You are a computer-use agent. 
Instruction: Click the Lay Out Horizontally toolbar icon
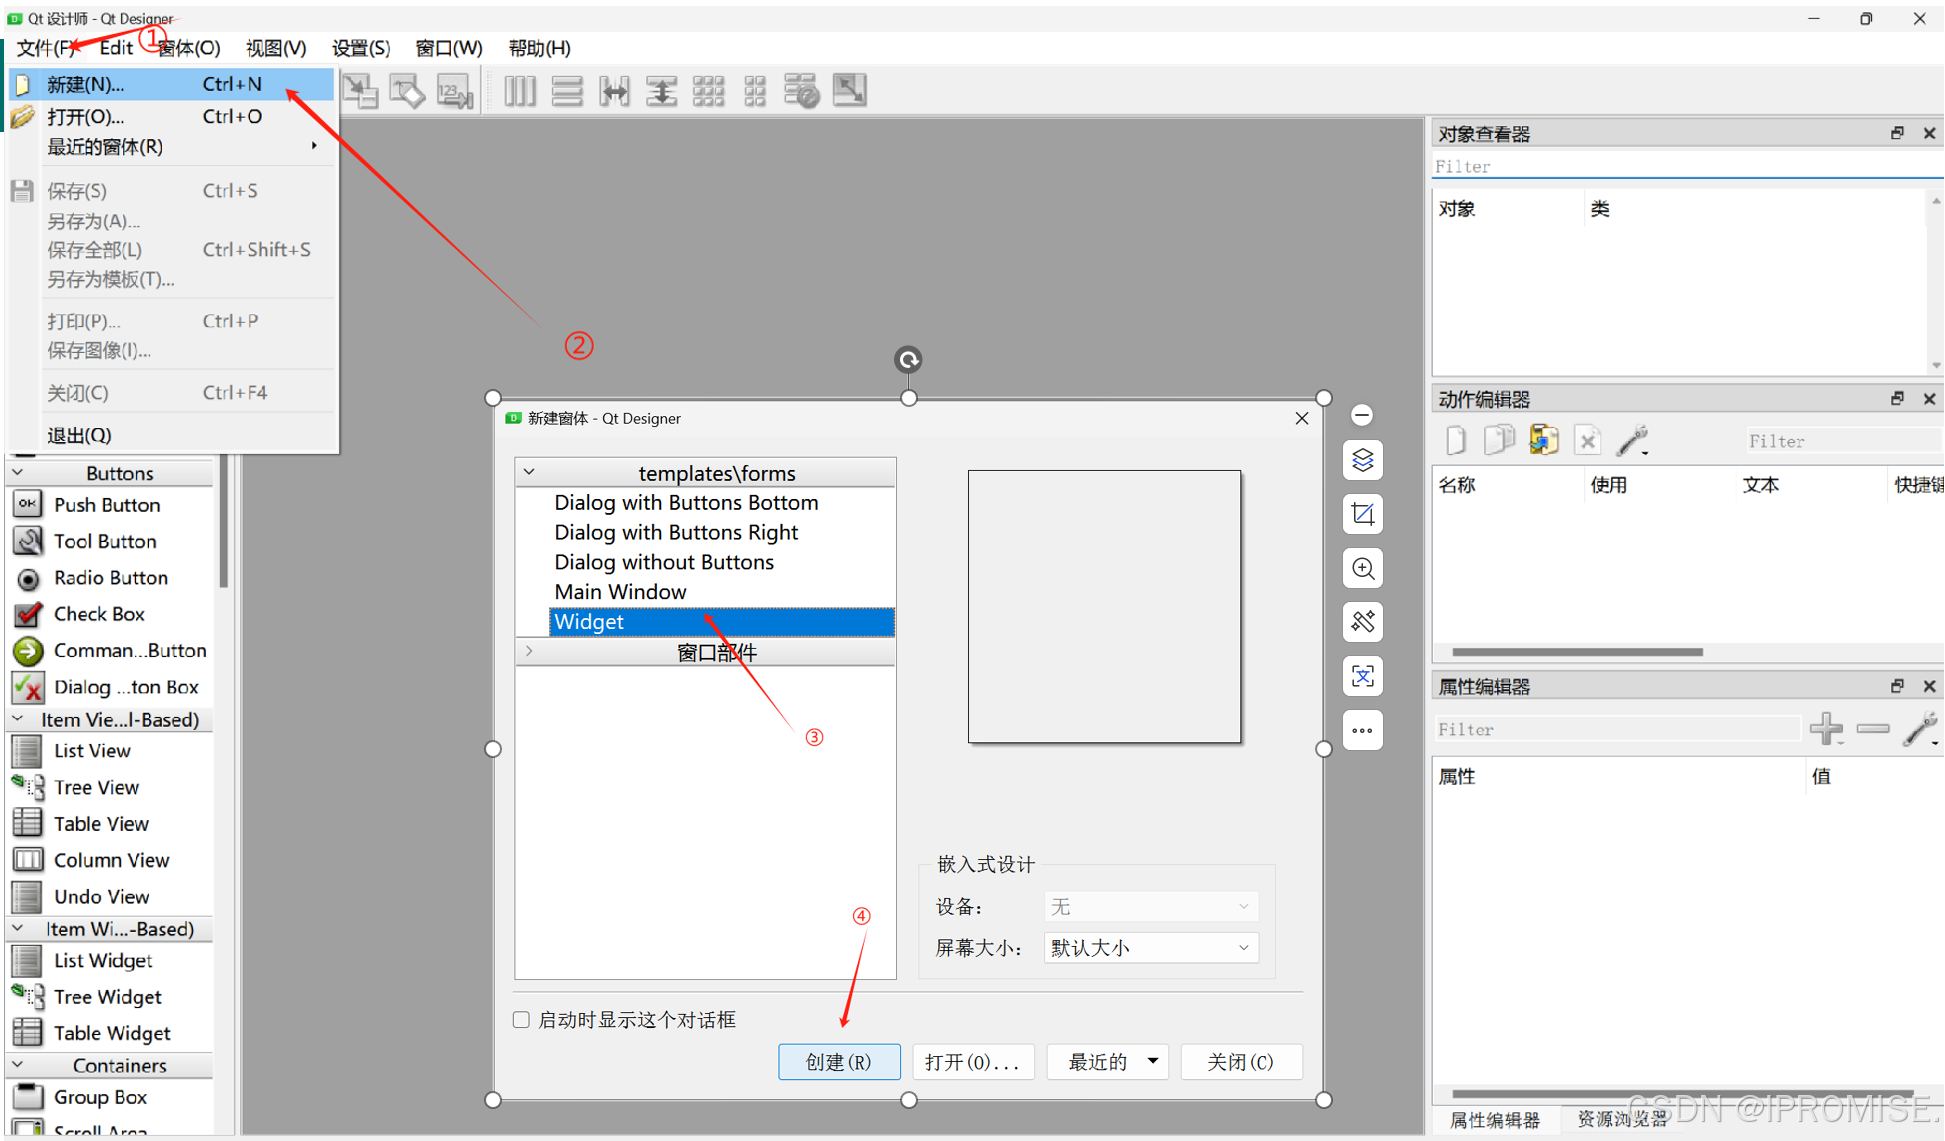pos(519,91)
